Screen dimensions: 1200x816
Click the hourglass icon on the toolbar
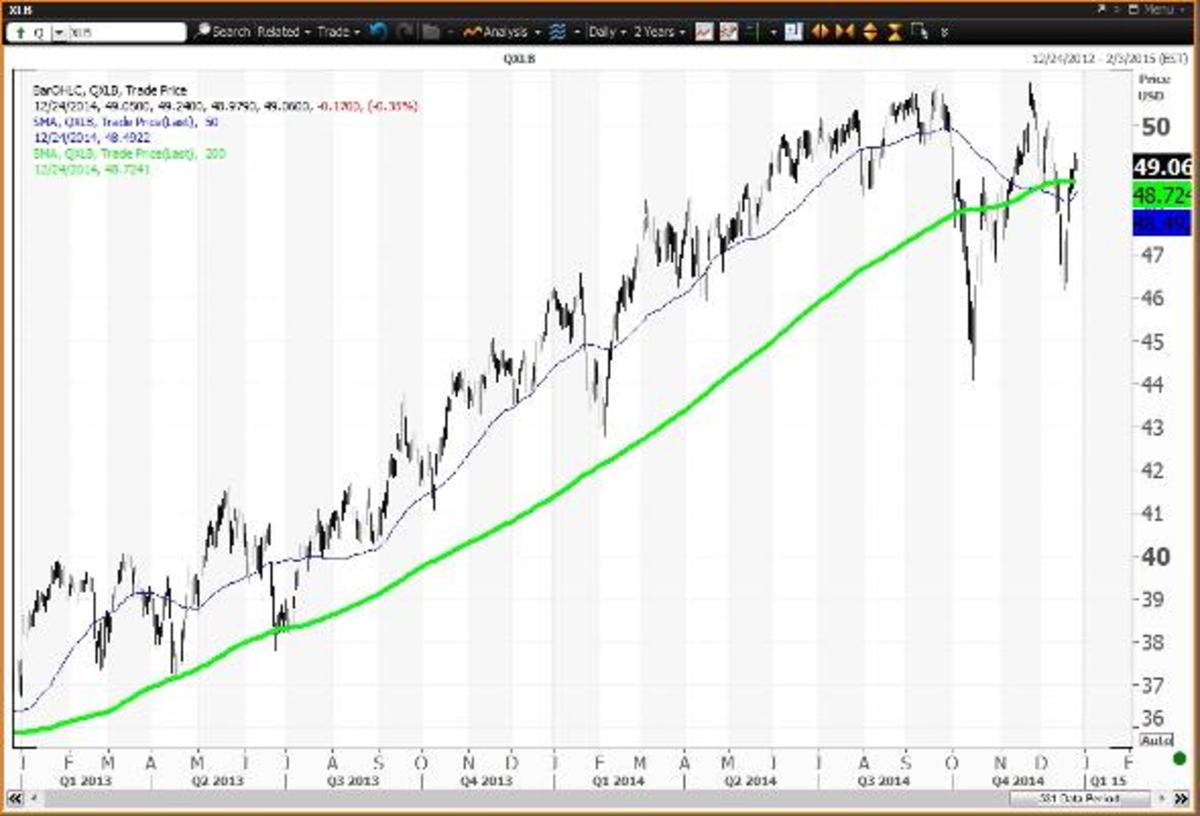coord(895,31)
